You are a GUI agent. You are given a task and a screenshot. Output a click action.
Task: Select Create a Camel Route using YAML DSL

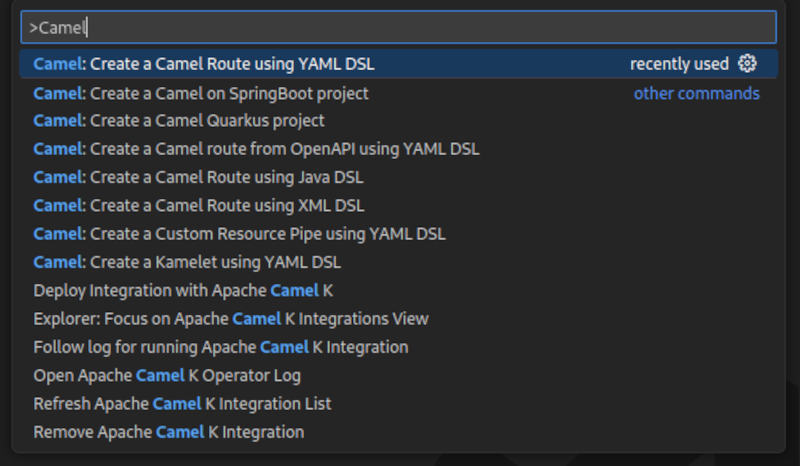(204, 64)
